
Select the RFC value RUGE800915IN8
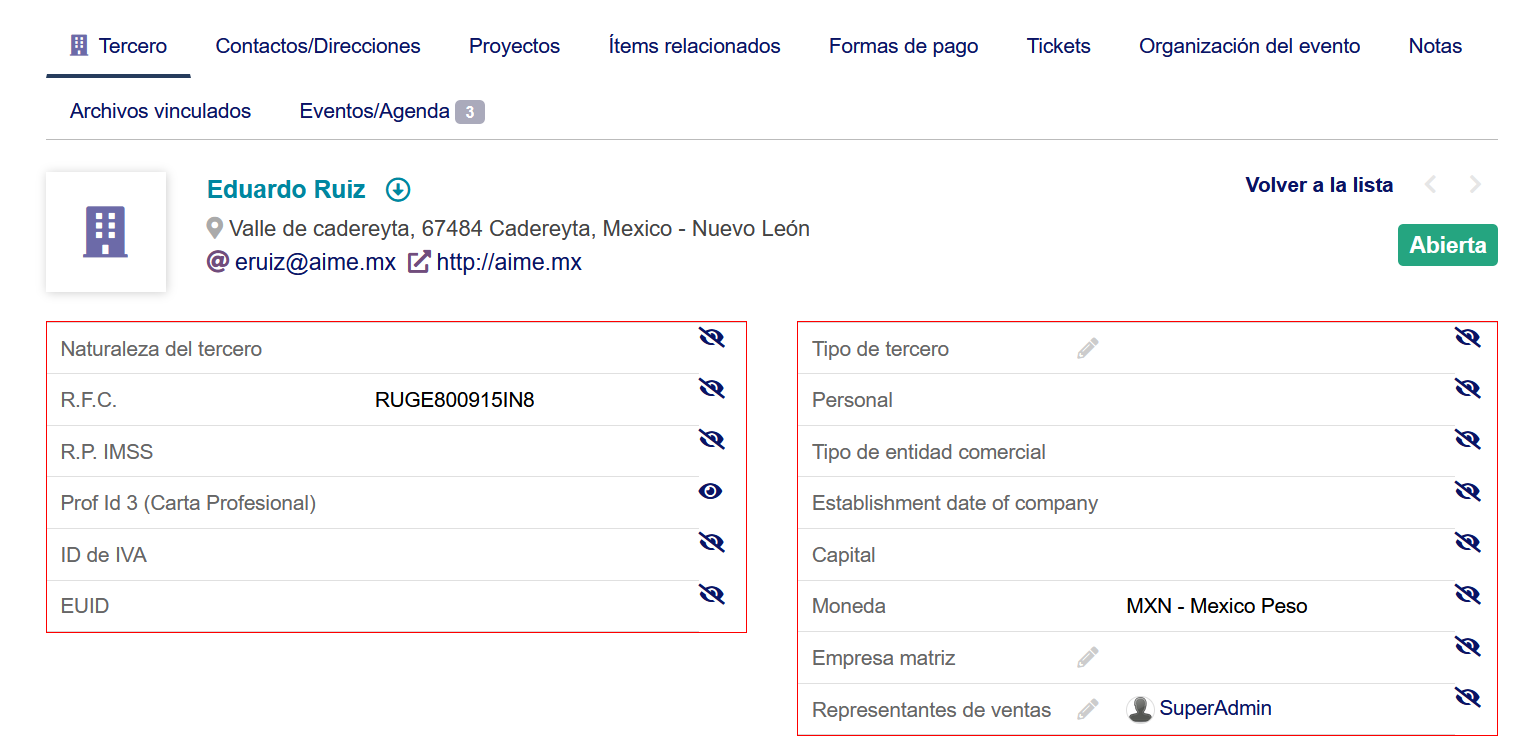coord(455,400)
